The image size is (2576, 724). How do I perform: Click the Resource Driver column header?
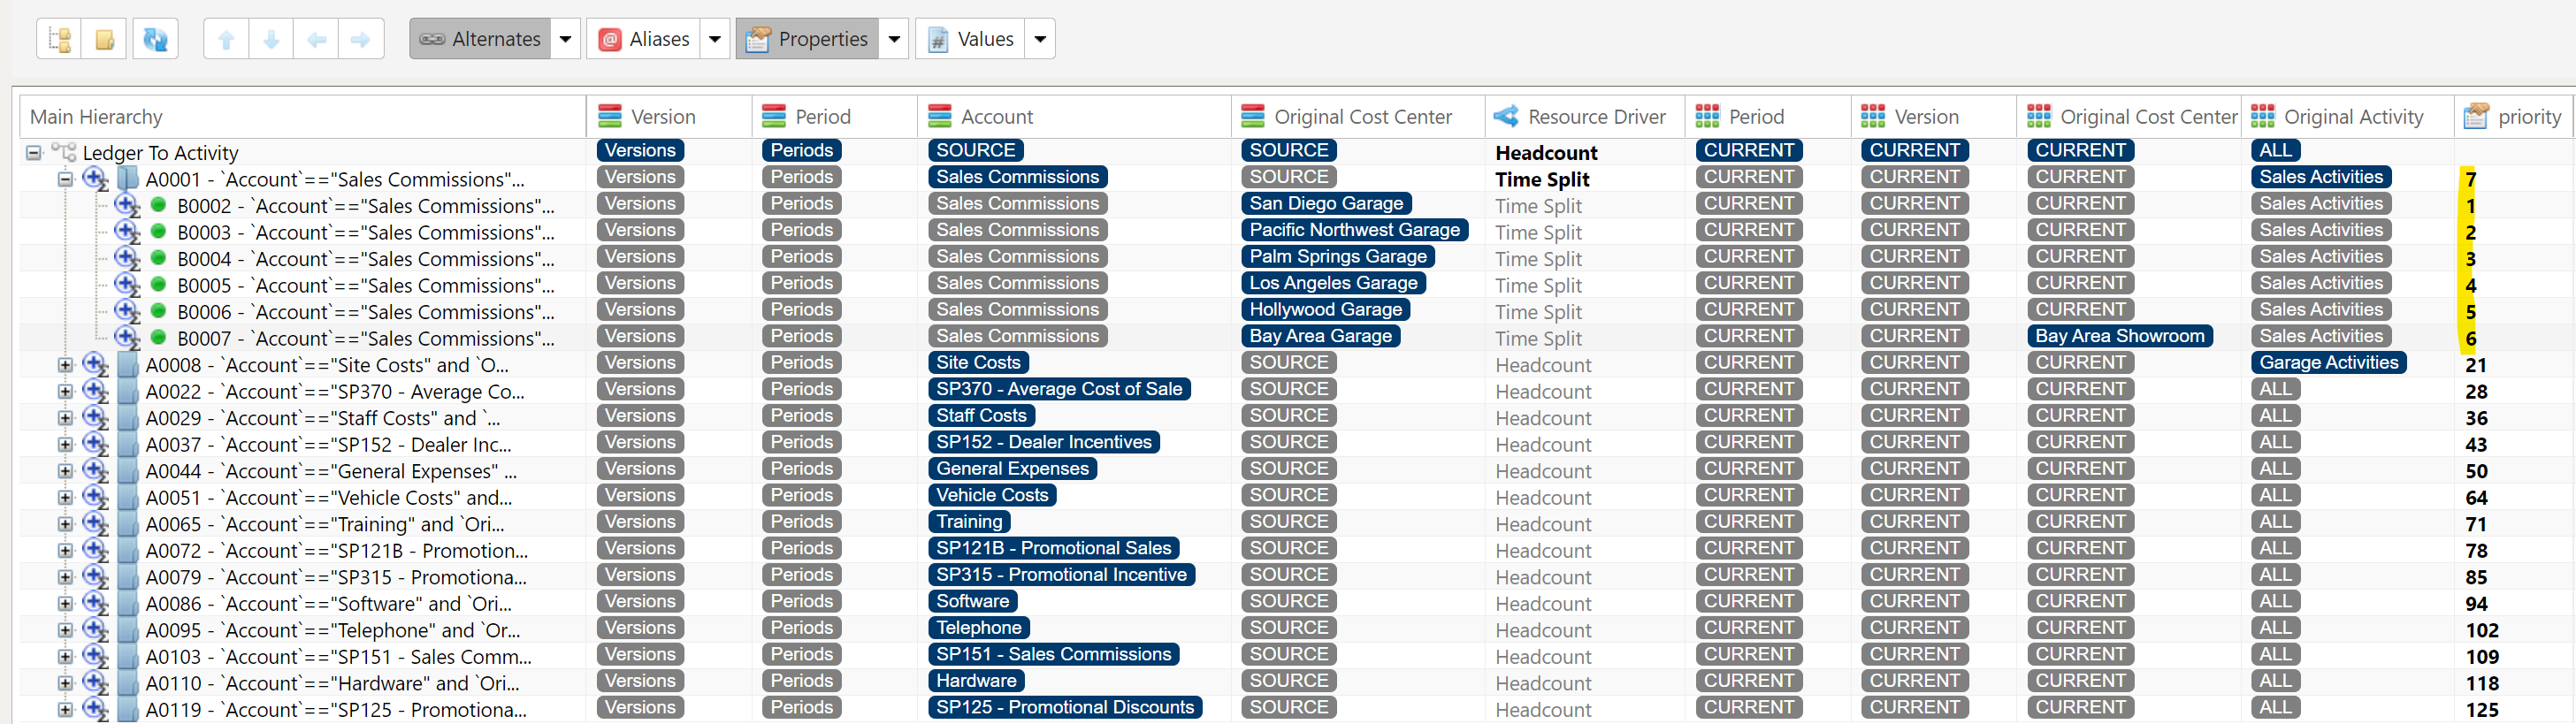[1585, 117]
